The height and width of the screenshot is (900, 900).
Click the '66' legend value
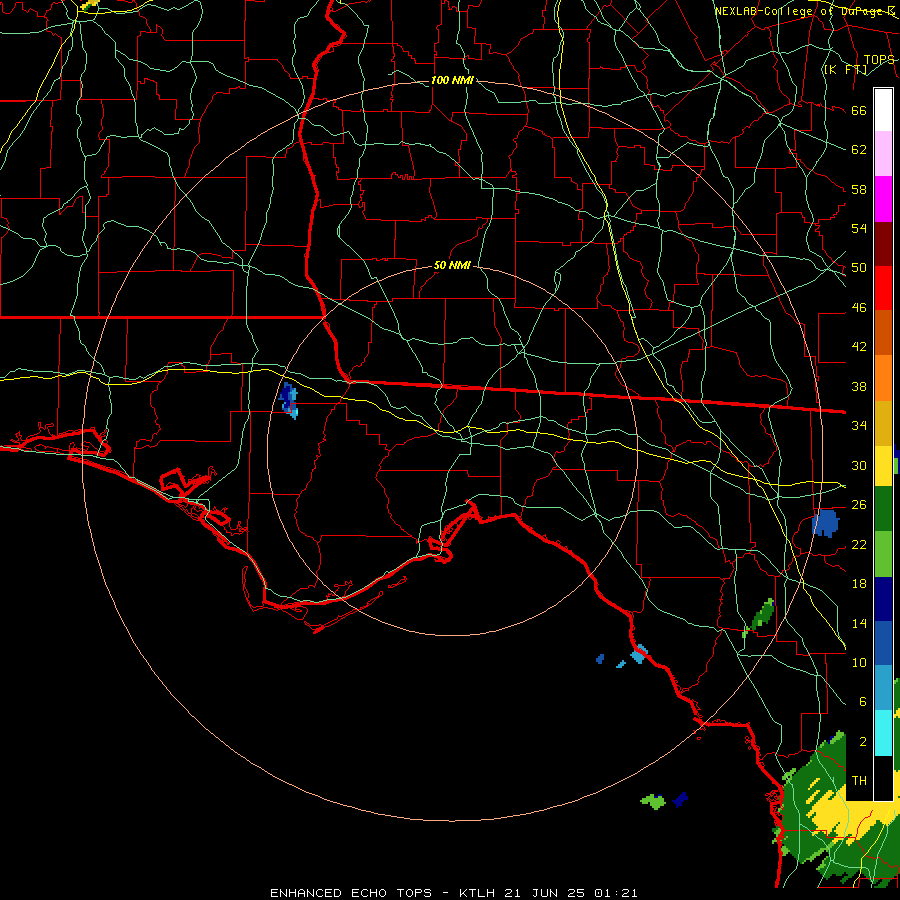(x=859, y=110)
